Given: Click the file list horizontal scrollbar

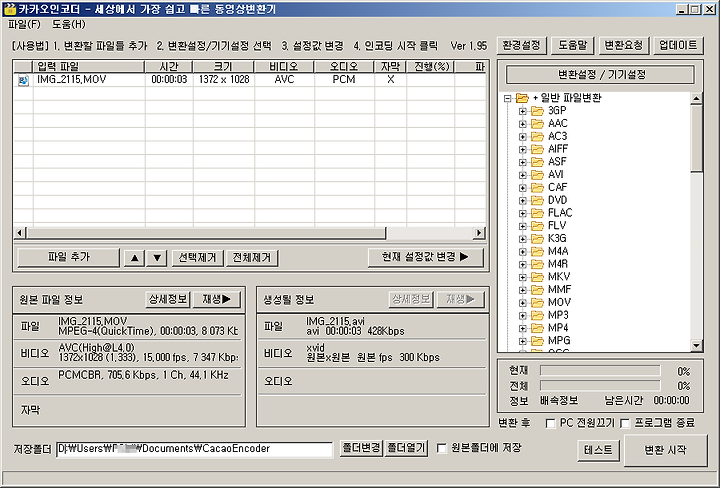Looking at the screenshot, I should pyautogui.click(x=249, y=233).
